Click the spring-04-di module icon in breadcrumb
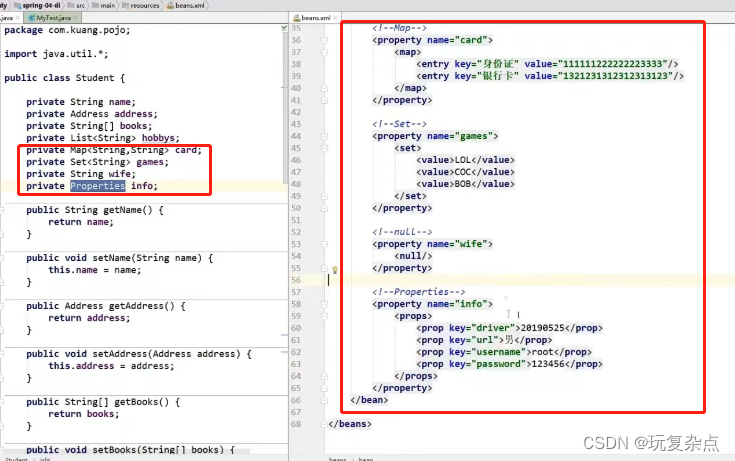This screenshot has width=735, height=461. click(18, 6)
